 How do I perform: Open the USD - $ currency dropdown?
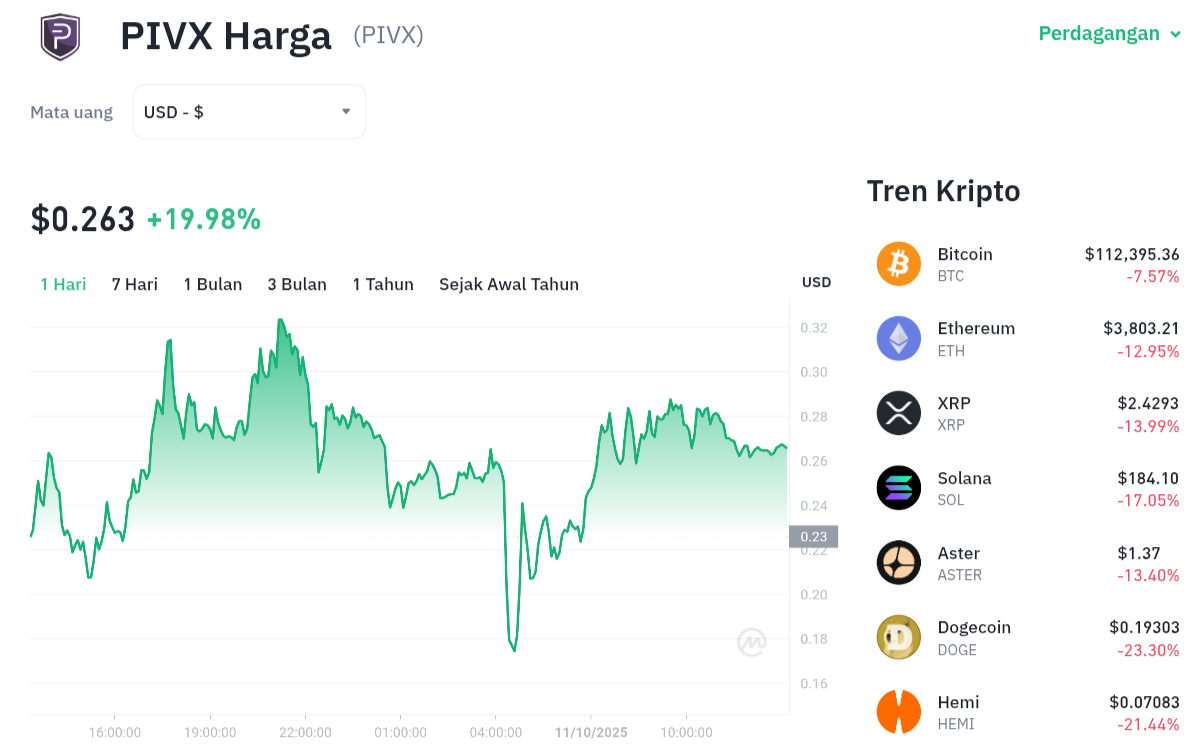249,112
